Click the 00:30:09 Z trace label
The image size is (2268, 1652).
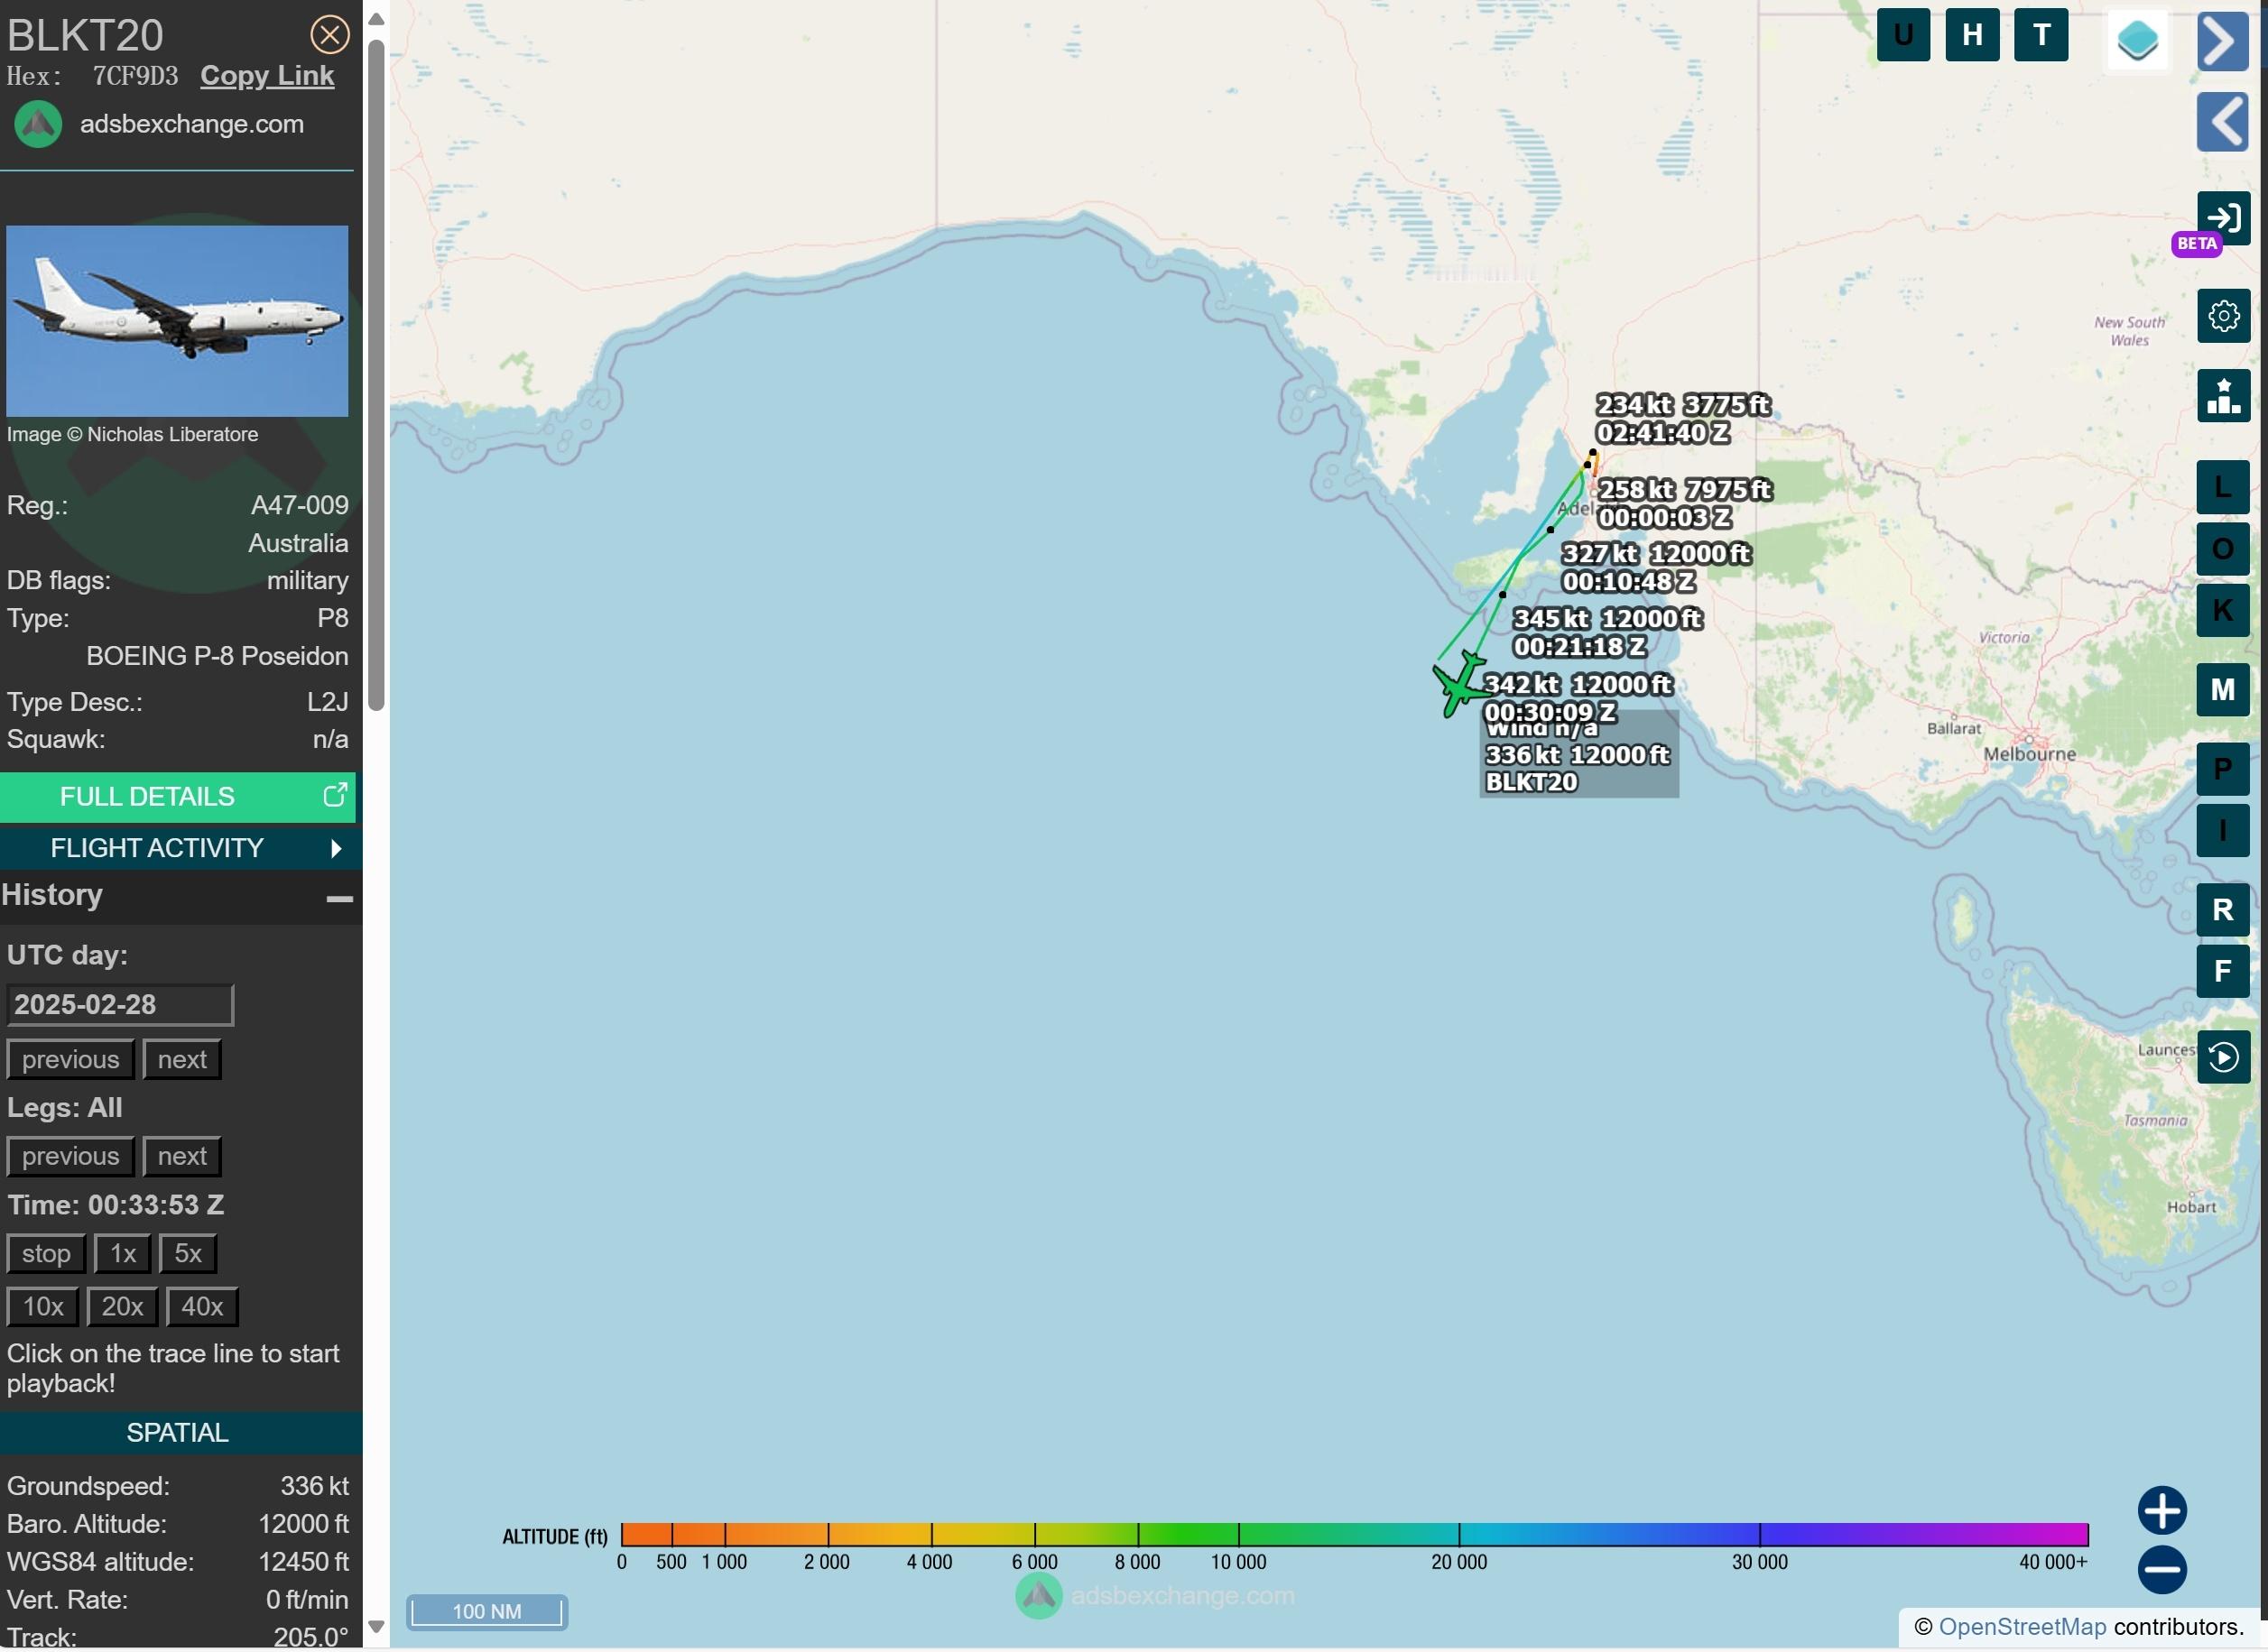[1549, 712]
